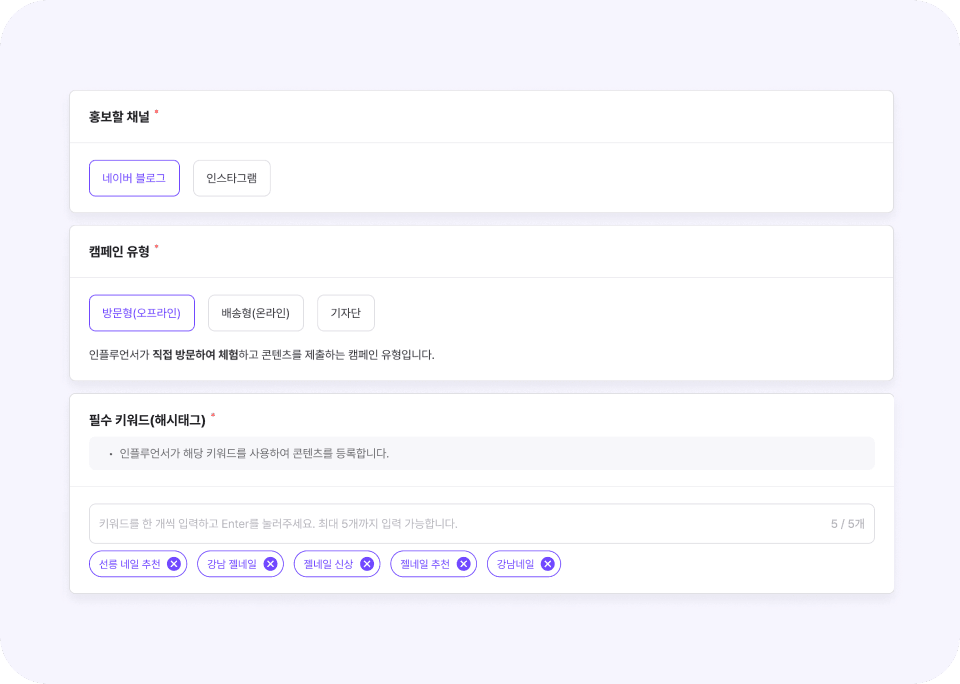Image resolution: width=960 pixels, height=684 pixels.
Task: Choose 배송형(온라인) campaign type
Action: 255,313
